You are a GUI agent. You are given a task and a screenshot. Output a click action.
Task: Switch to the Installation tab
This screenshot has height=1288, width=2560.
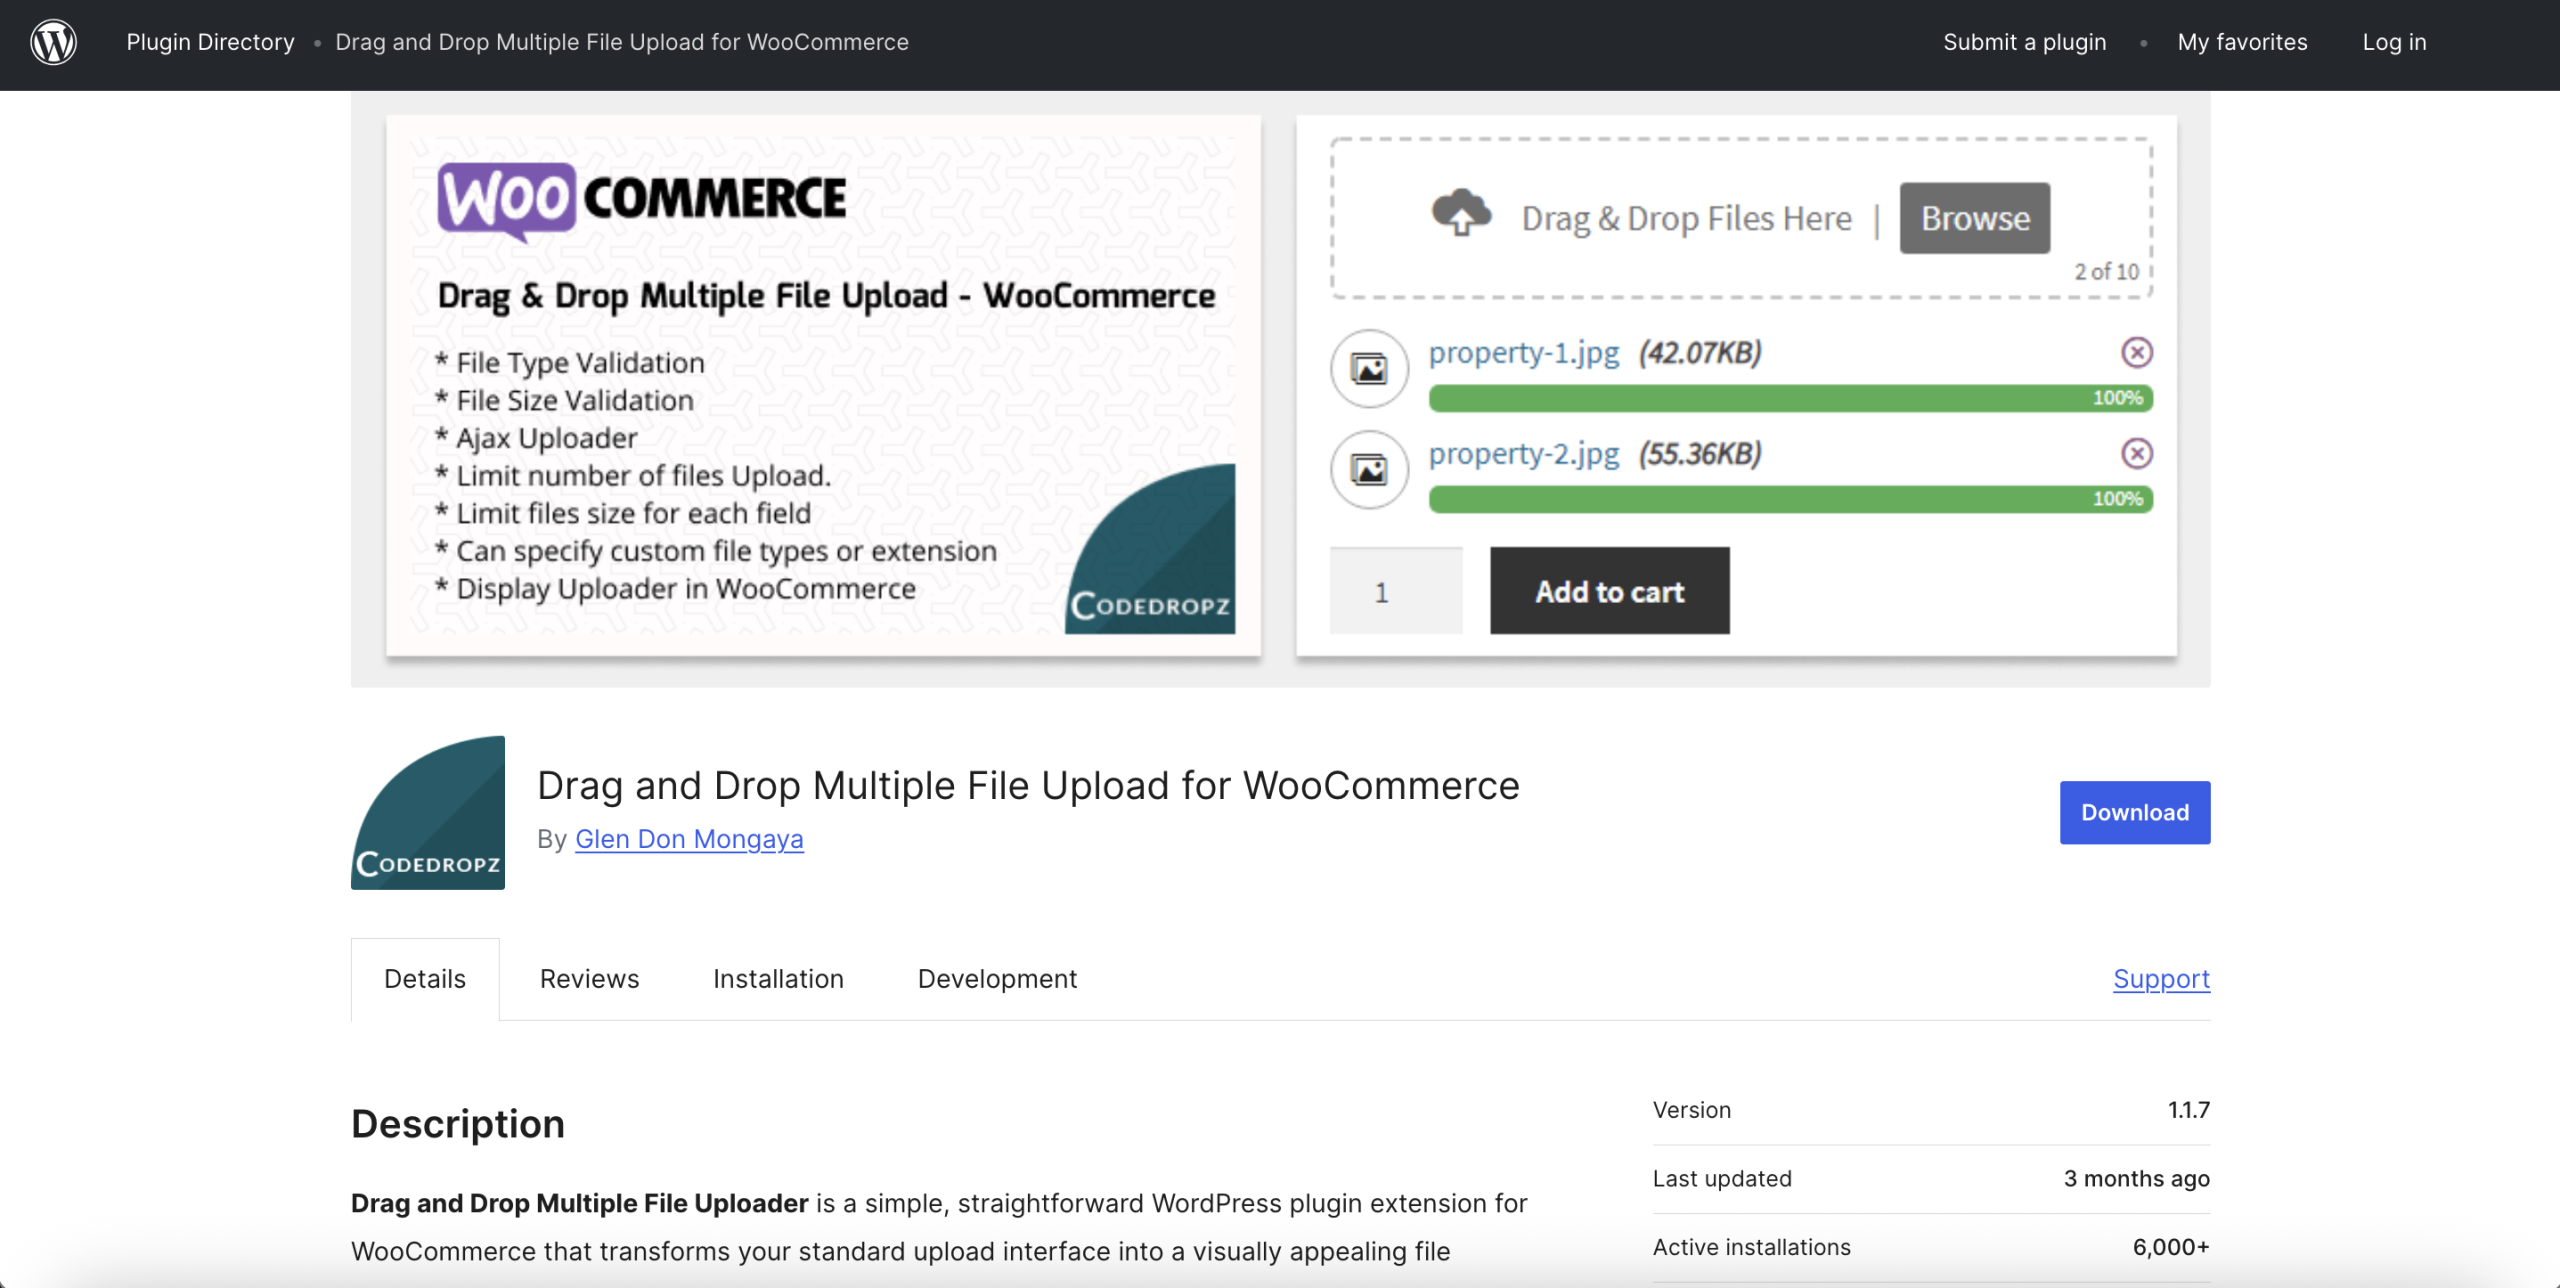(x=778, y=979)
